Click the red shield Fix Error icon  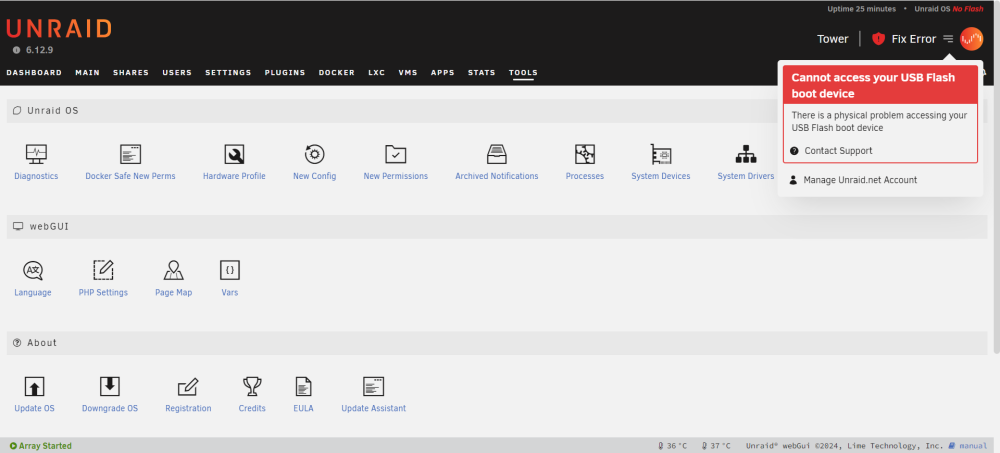click(878, 39)
